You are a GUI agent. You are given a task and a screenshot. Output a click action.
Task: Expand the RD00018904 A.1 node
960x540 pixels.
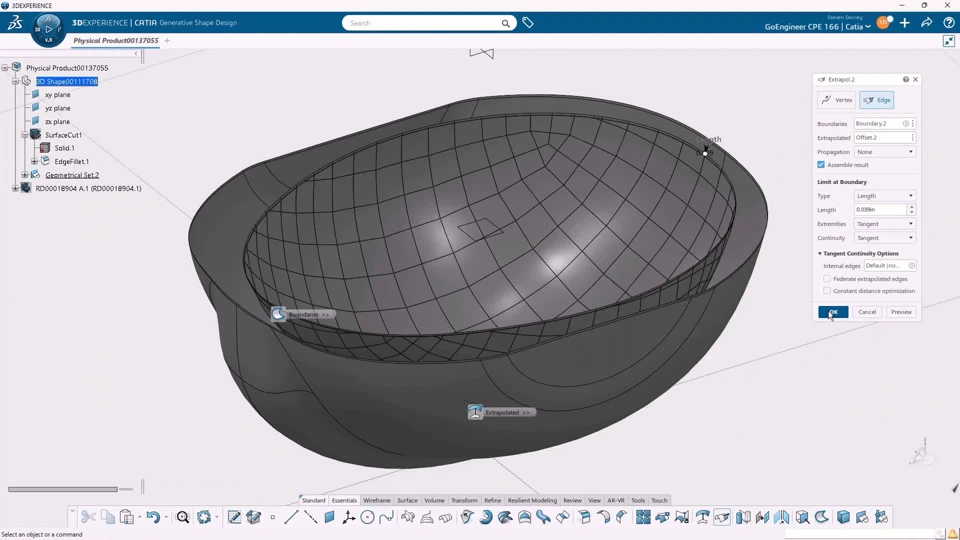point(15,189)
